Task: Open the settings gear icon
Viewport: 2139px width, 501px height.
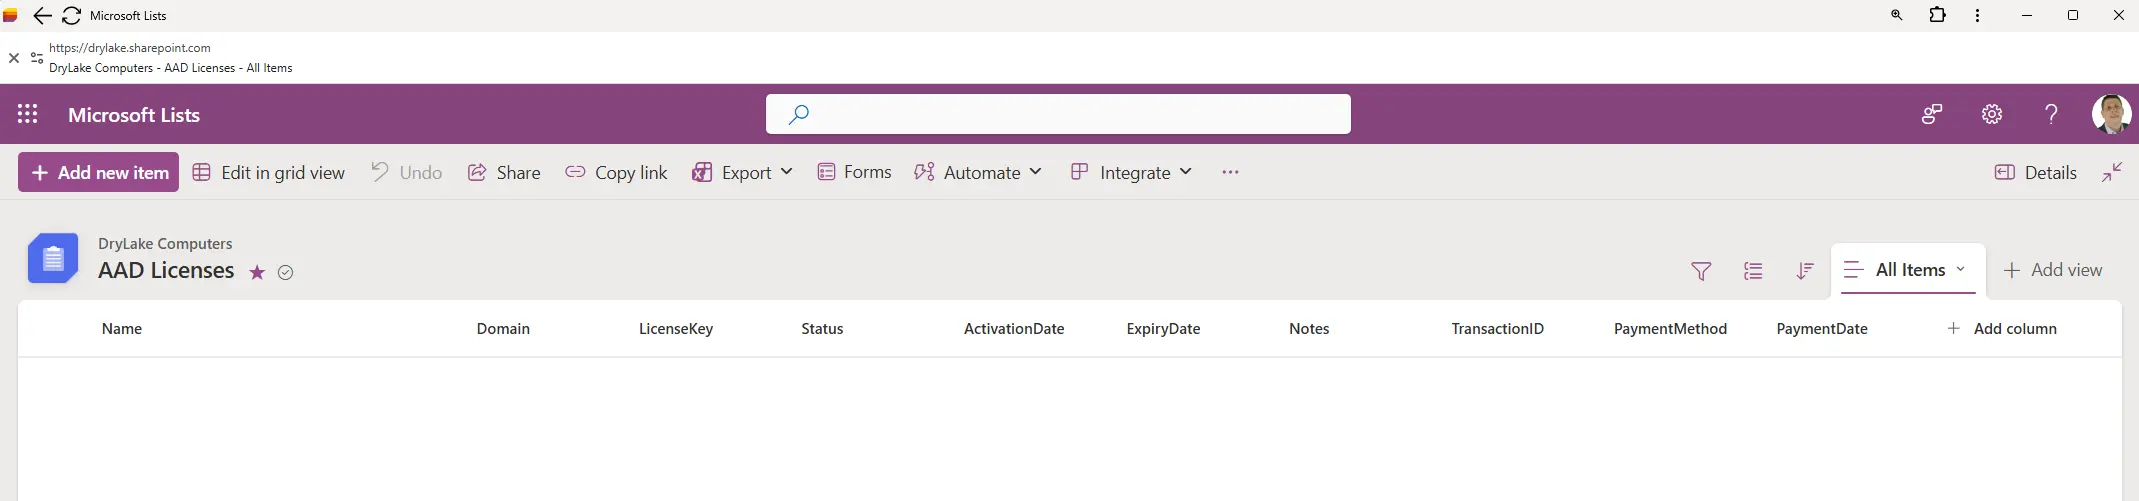Action: pos(1991,114)
